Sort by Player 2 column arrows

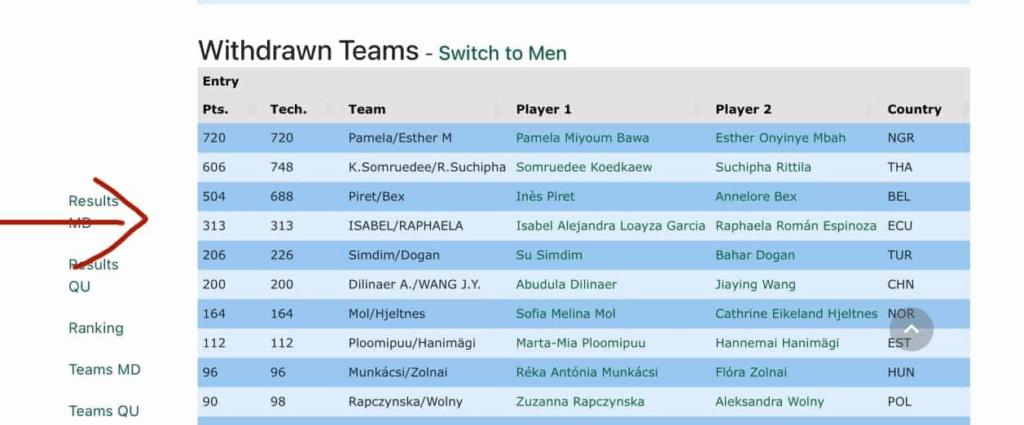(x=867, y=109)
